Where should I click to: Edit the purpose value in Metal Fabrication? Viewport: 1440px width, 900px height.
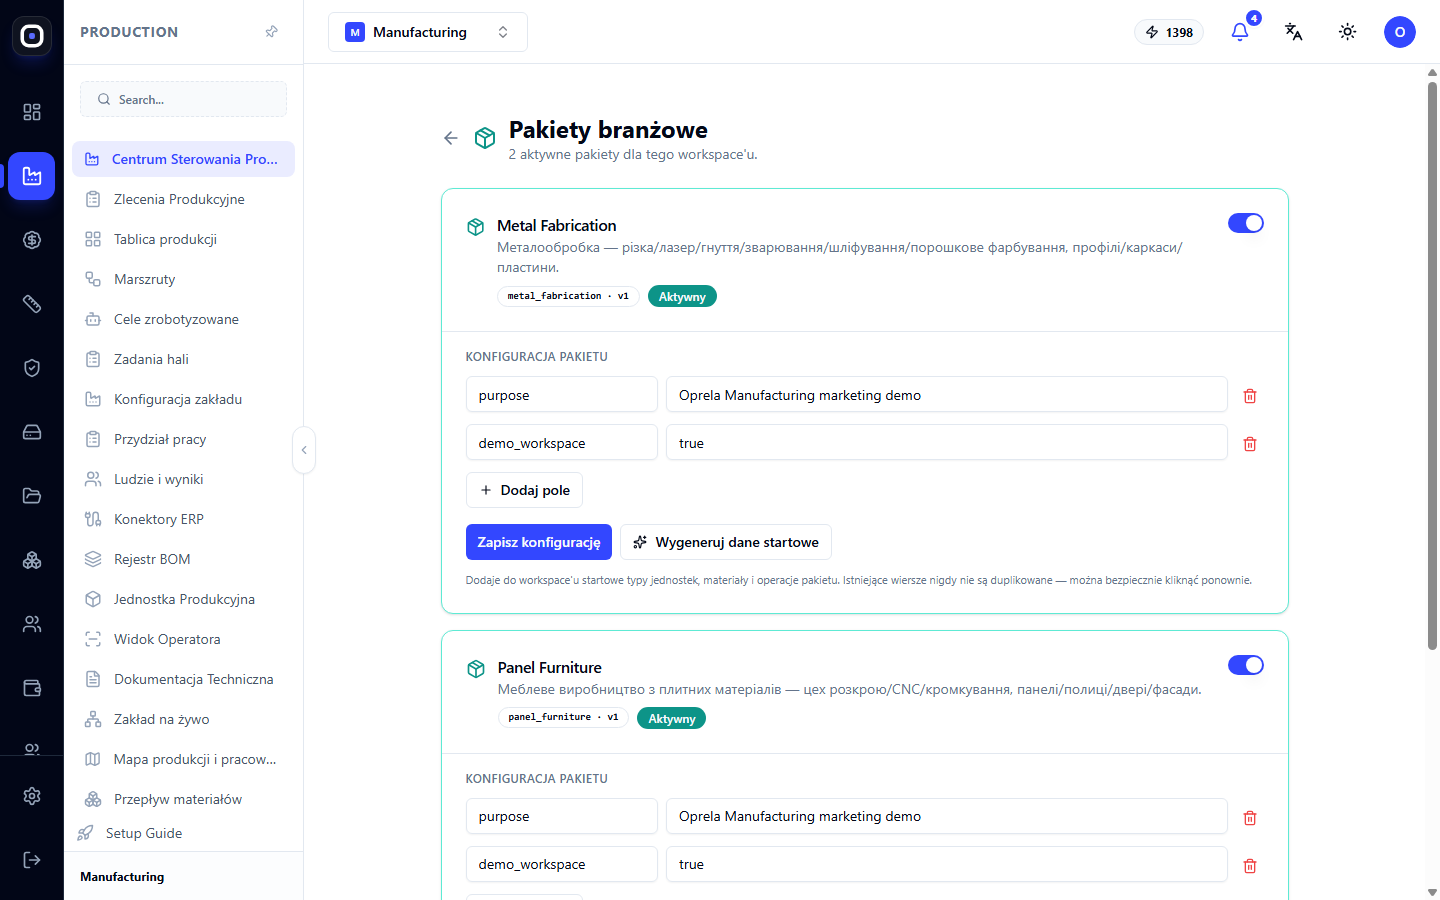point(947,395)
